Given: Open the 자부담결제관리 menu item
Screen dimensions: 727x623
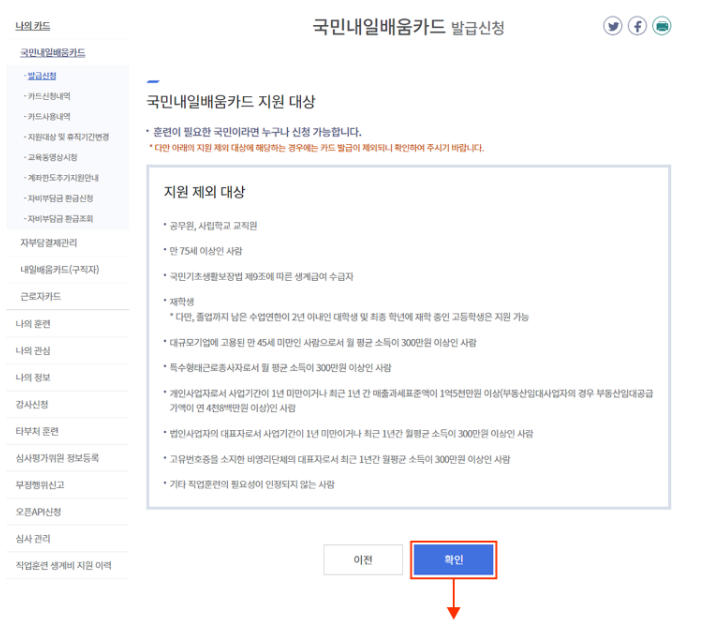Looking at the screenshot, I should [49, 242].
